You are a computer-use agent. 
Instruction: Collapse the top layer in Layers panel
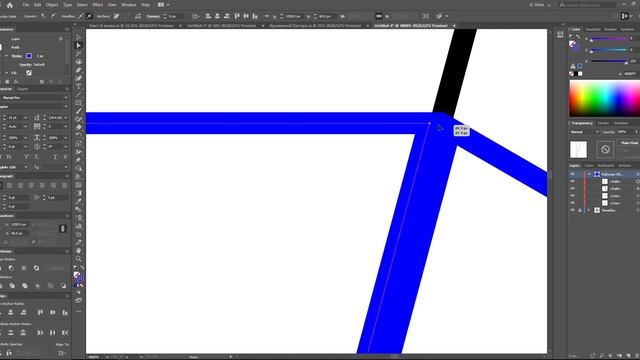589,174
